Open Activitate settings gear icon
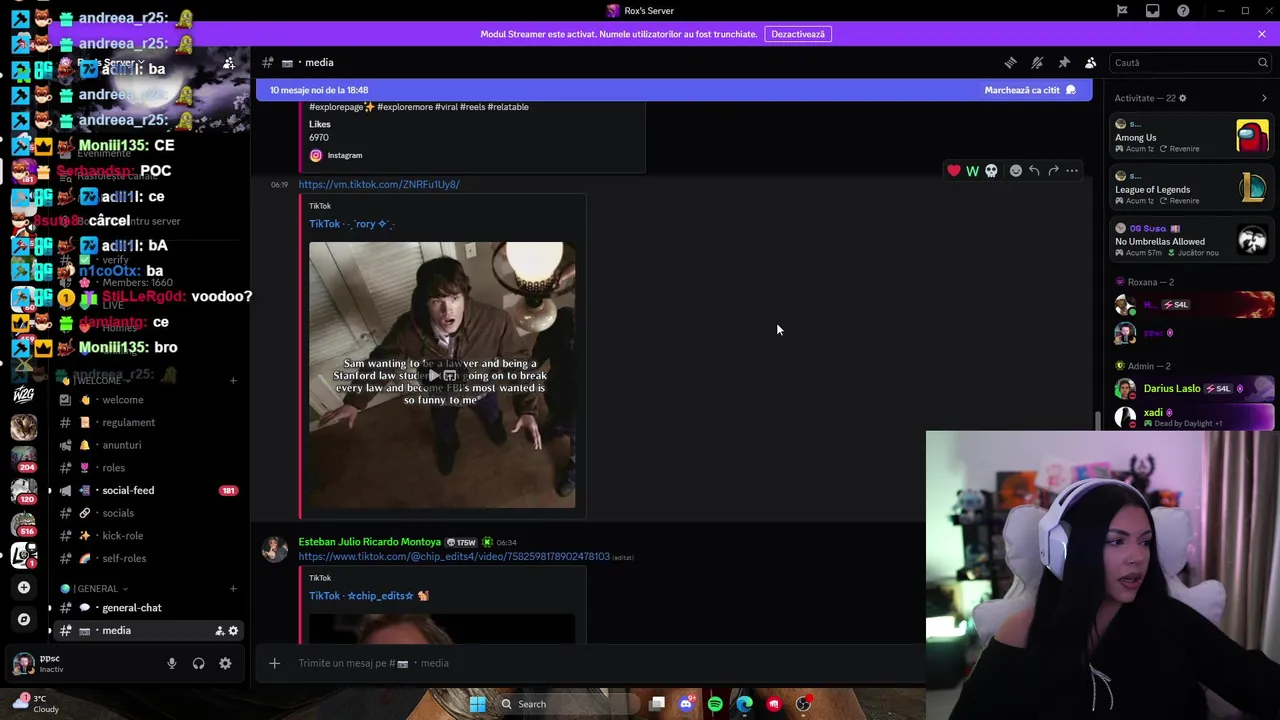The image size is (1280, 720). click(1183, 98)
